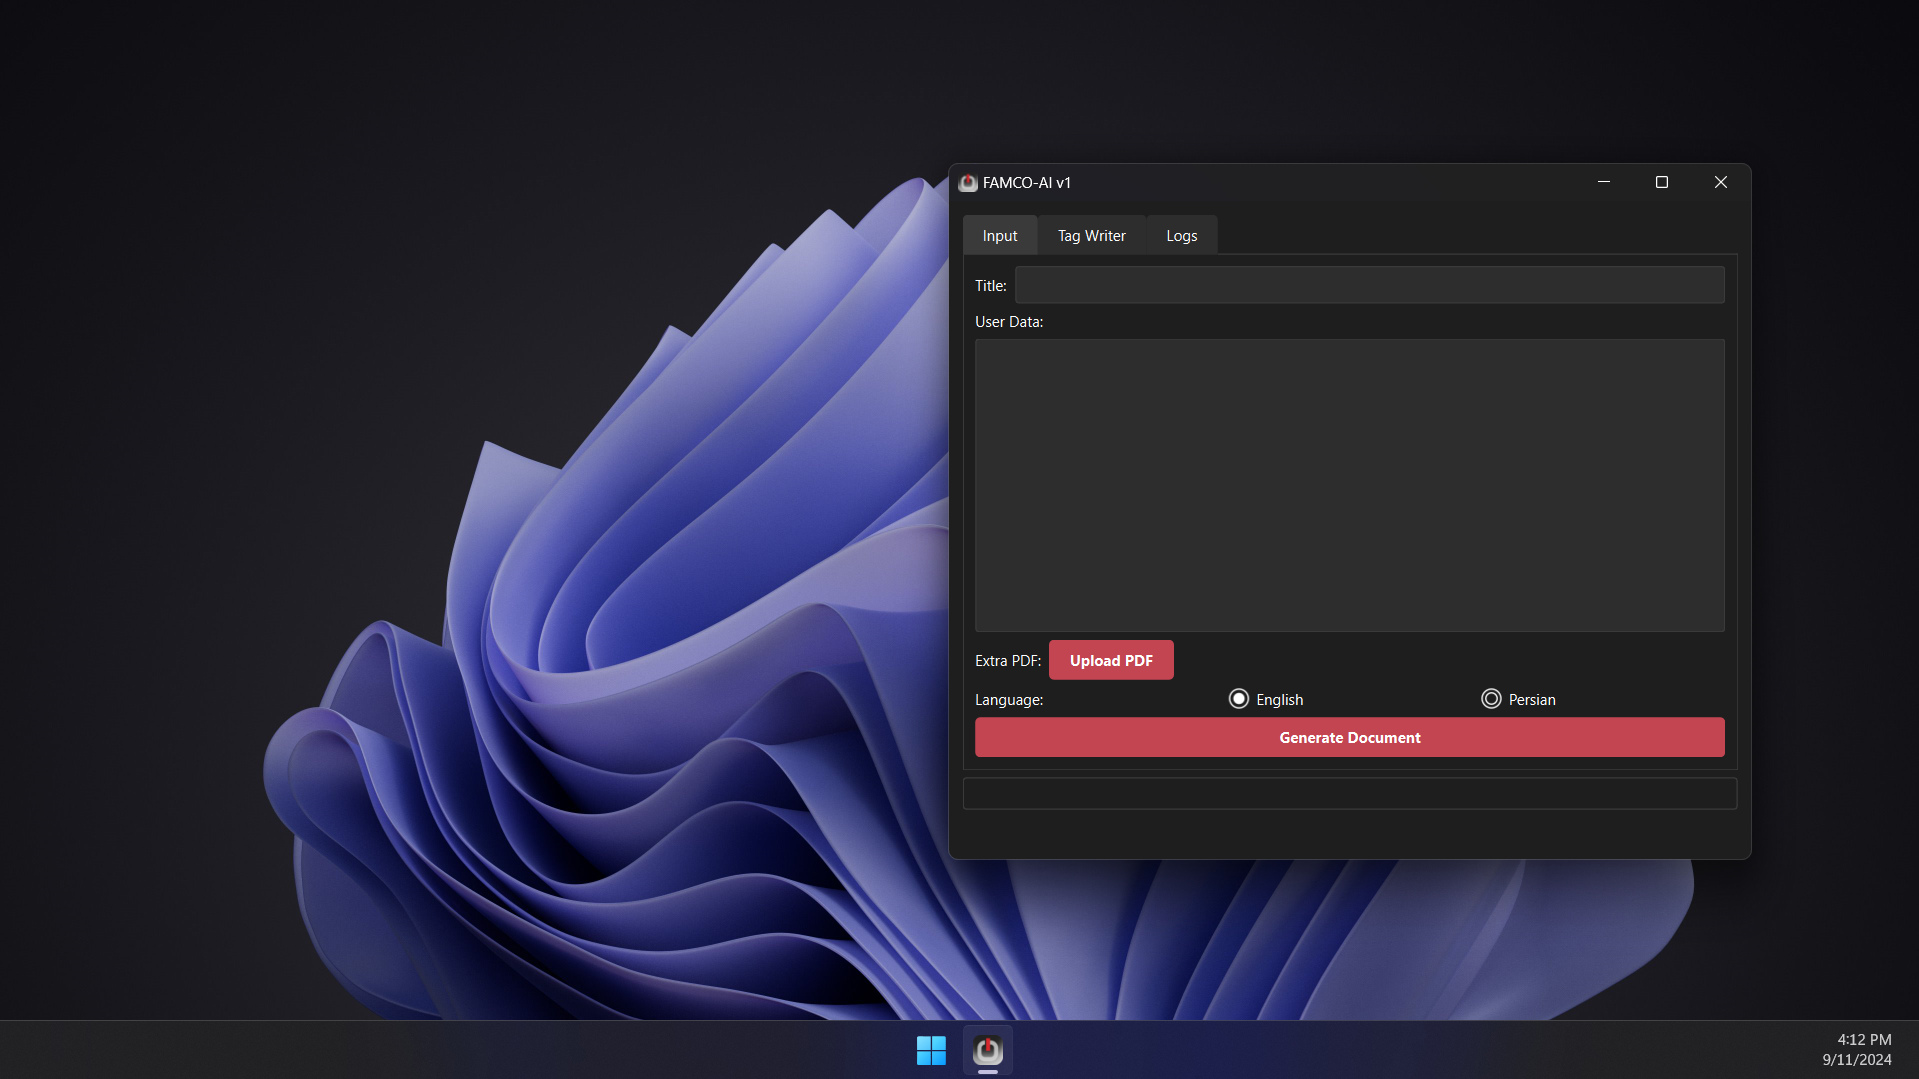Maximize the FAMCO-AI window
Image resolution: width=1919 pixels, height=1079 pixels.
click(1662, 182)
